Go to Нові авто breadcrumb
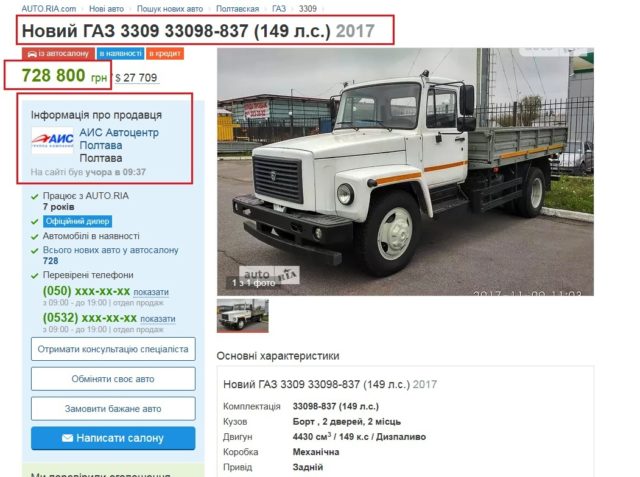Screen dimensions: 640x477 pyautogui.click(x=107, y=9)
